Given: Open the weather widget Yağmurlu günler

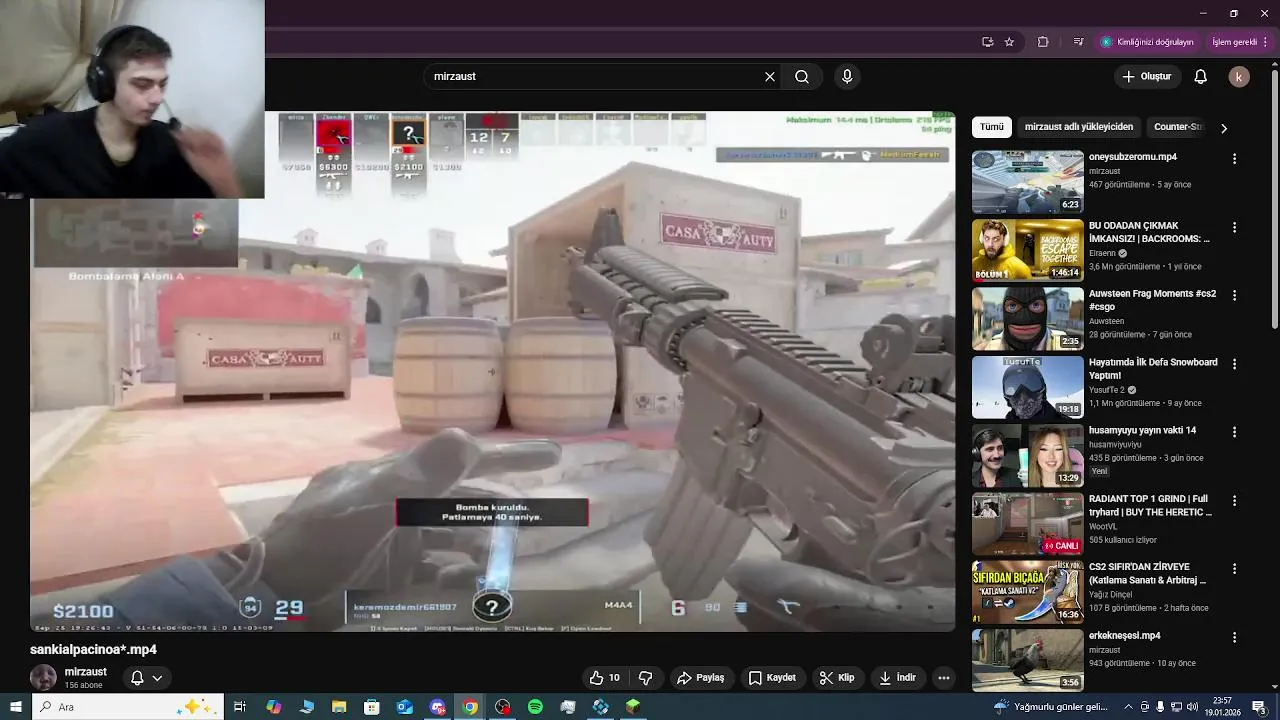Looking at the screenshot, I should (x=1051, y=707).
